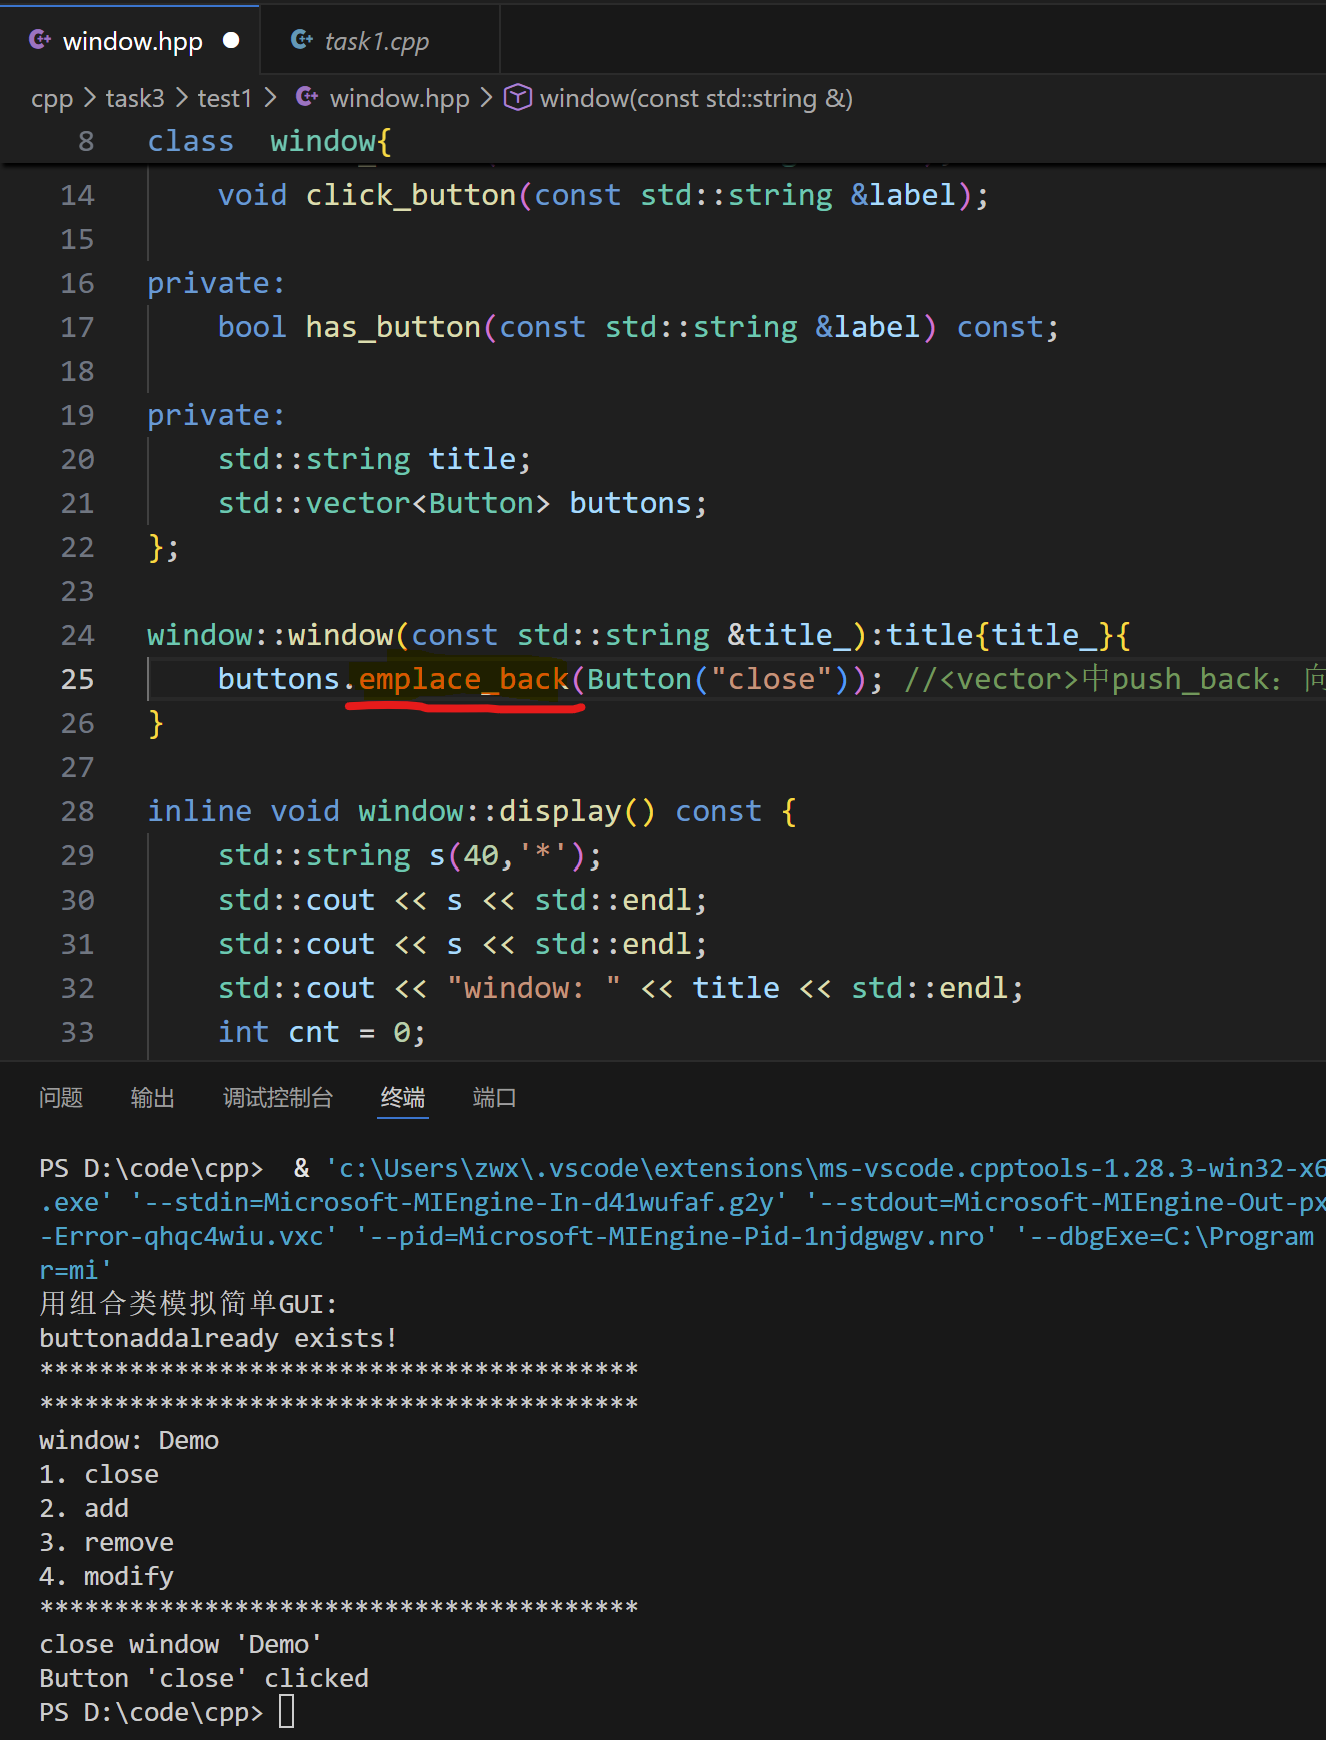The width and height of the screenshot is (1326, 1740).
Task: Click terminal line '1. close'
Action: pyautogui.click(x=99, y=1475)
